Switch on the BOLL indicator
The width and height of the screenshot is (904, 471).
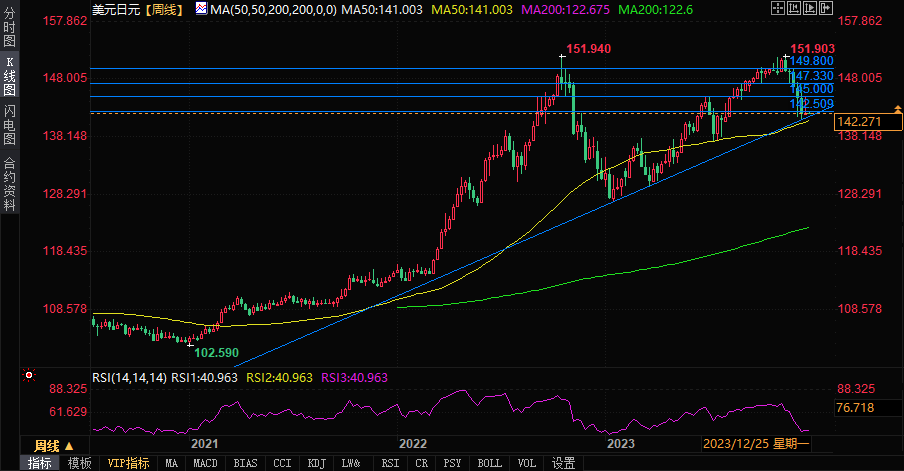click(490, 463)
